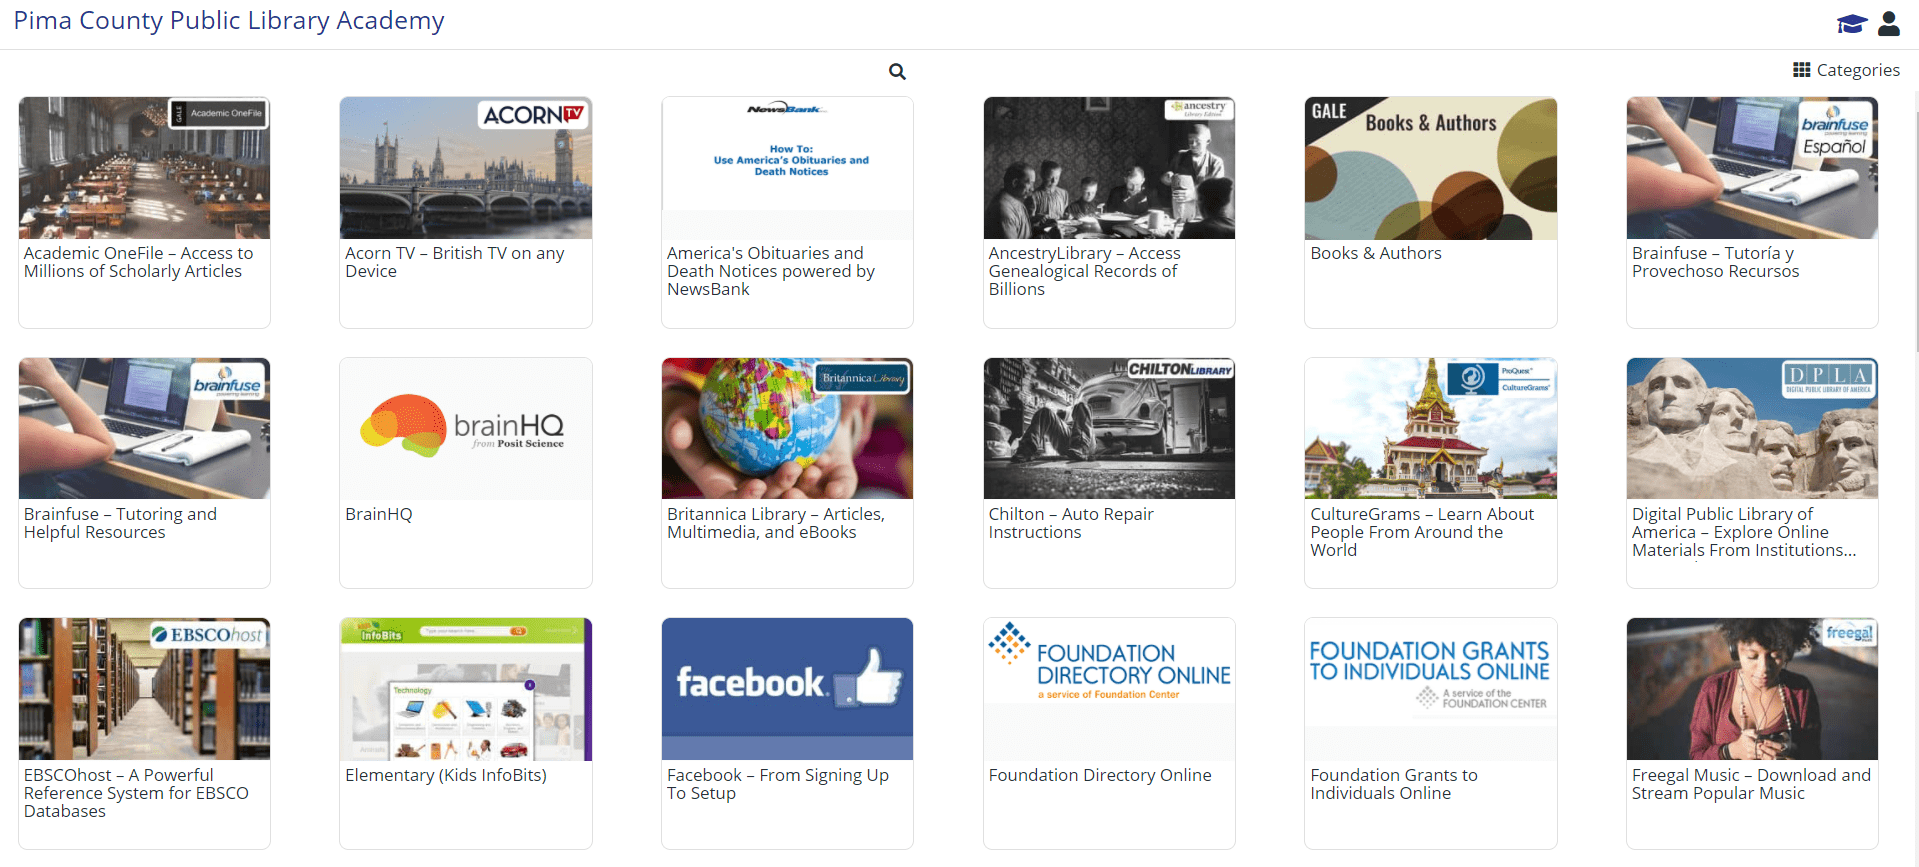This screenshot has height=867, width=1919.
Task: Click 'Foundation Grants to Individuals Online' title
Action: tap(1394, 784)
